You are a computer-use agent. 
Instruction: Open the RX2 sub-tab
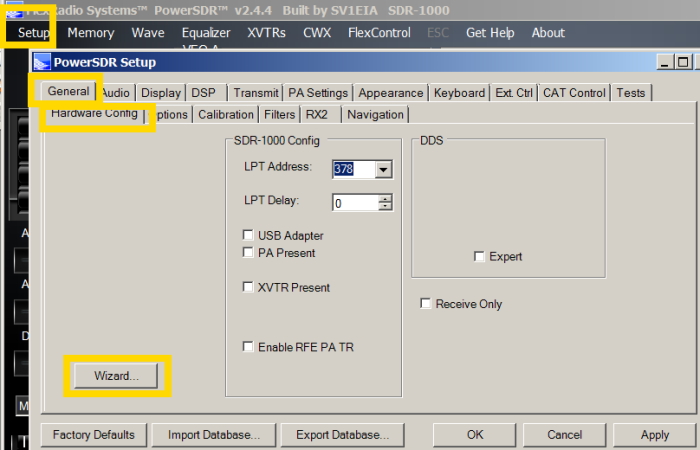pyautogui.click(x=321, y=115)
